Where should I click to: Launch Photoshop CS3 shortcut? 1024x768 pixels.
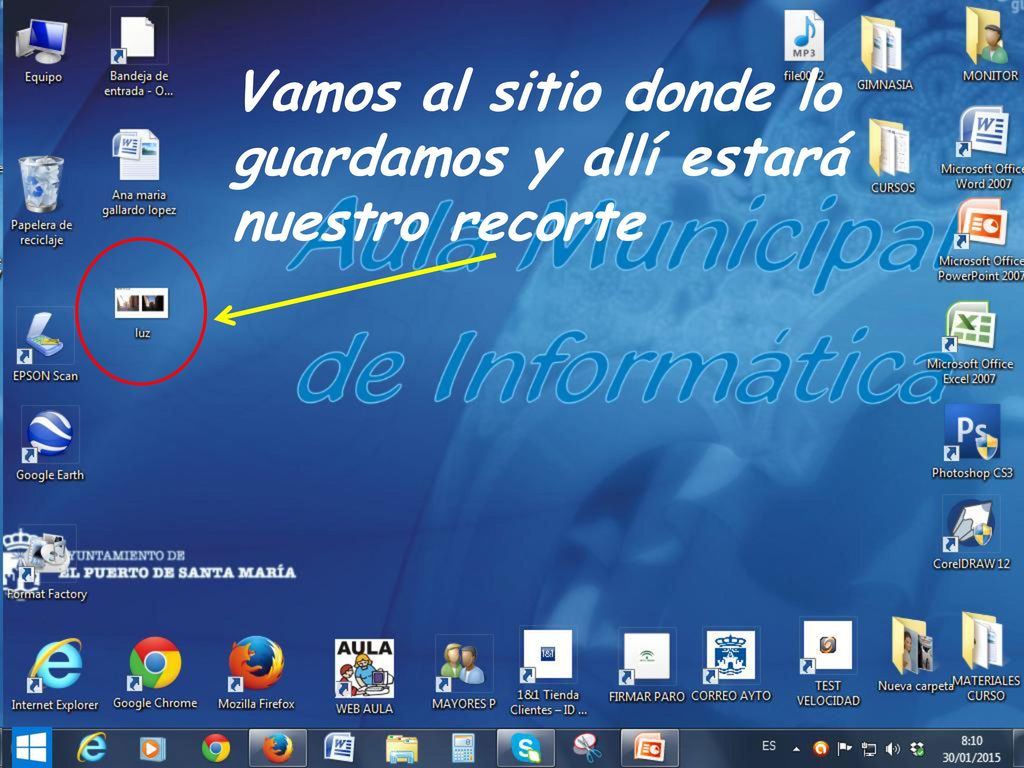972,443
